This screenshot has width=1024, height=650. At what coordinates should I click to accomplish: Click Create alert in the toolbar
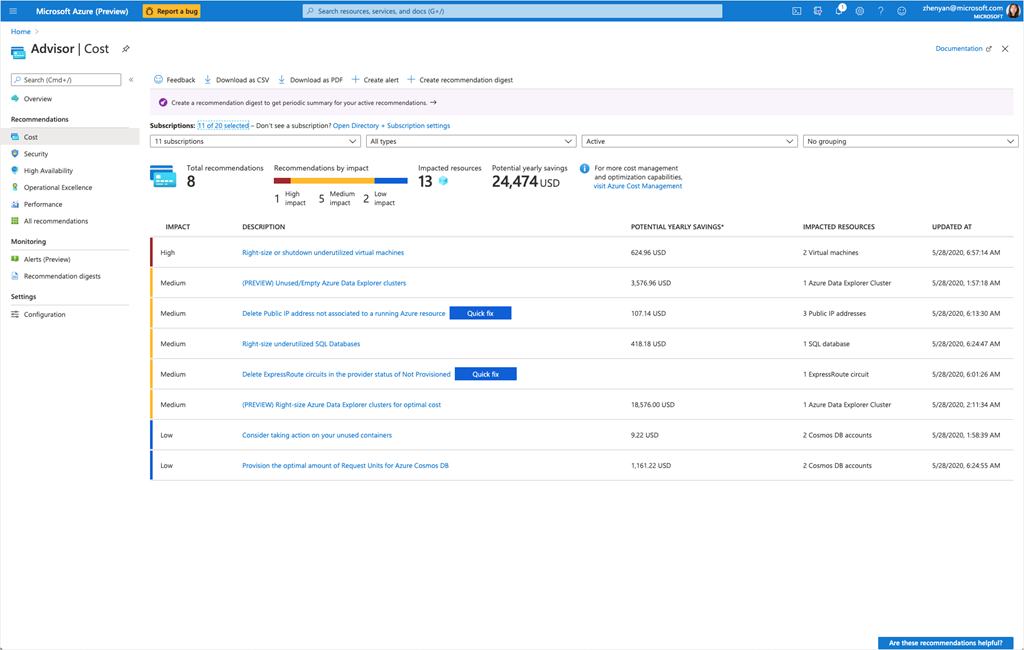[x=375, y=80]
